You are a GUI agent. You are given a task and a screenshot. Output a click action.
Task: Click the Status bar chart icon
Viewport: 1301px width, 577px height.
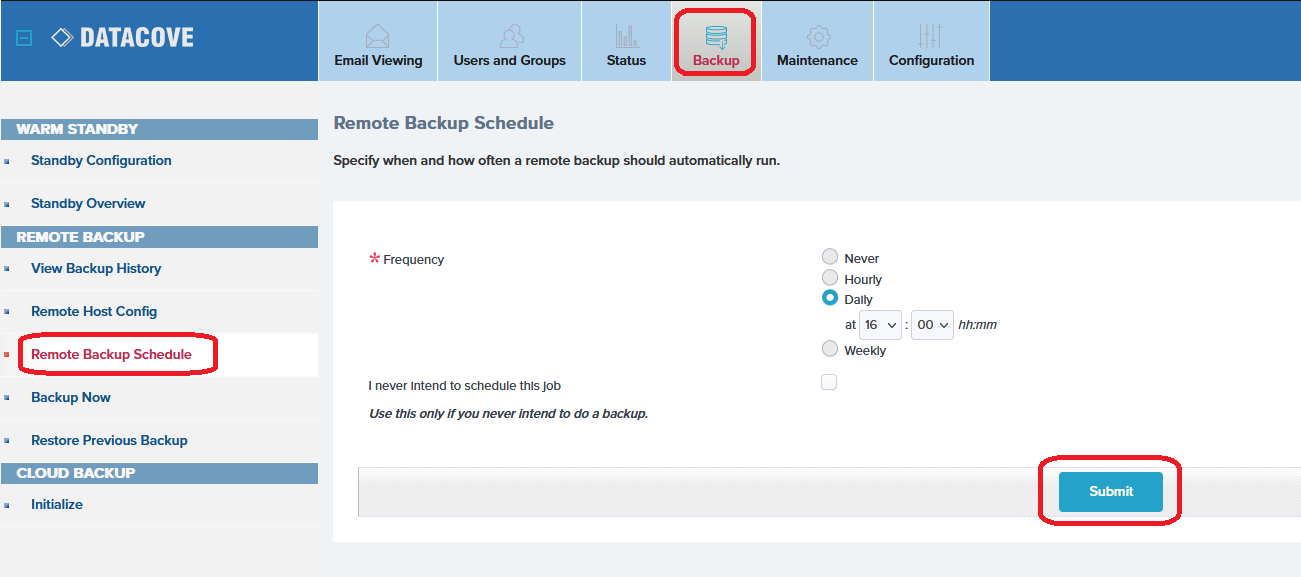click(x=627, y=37)
